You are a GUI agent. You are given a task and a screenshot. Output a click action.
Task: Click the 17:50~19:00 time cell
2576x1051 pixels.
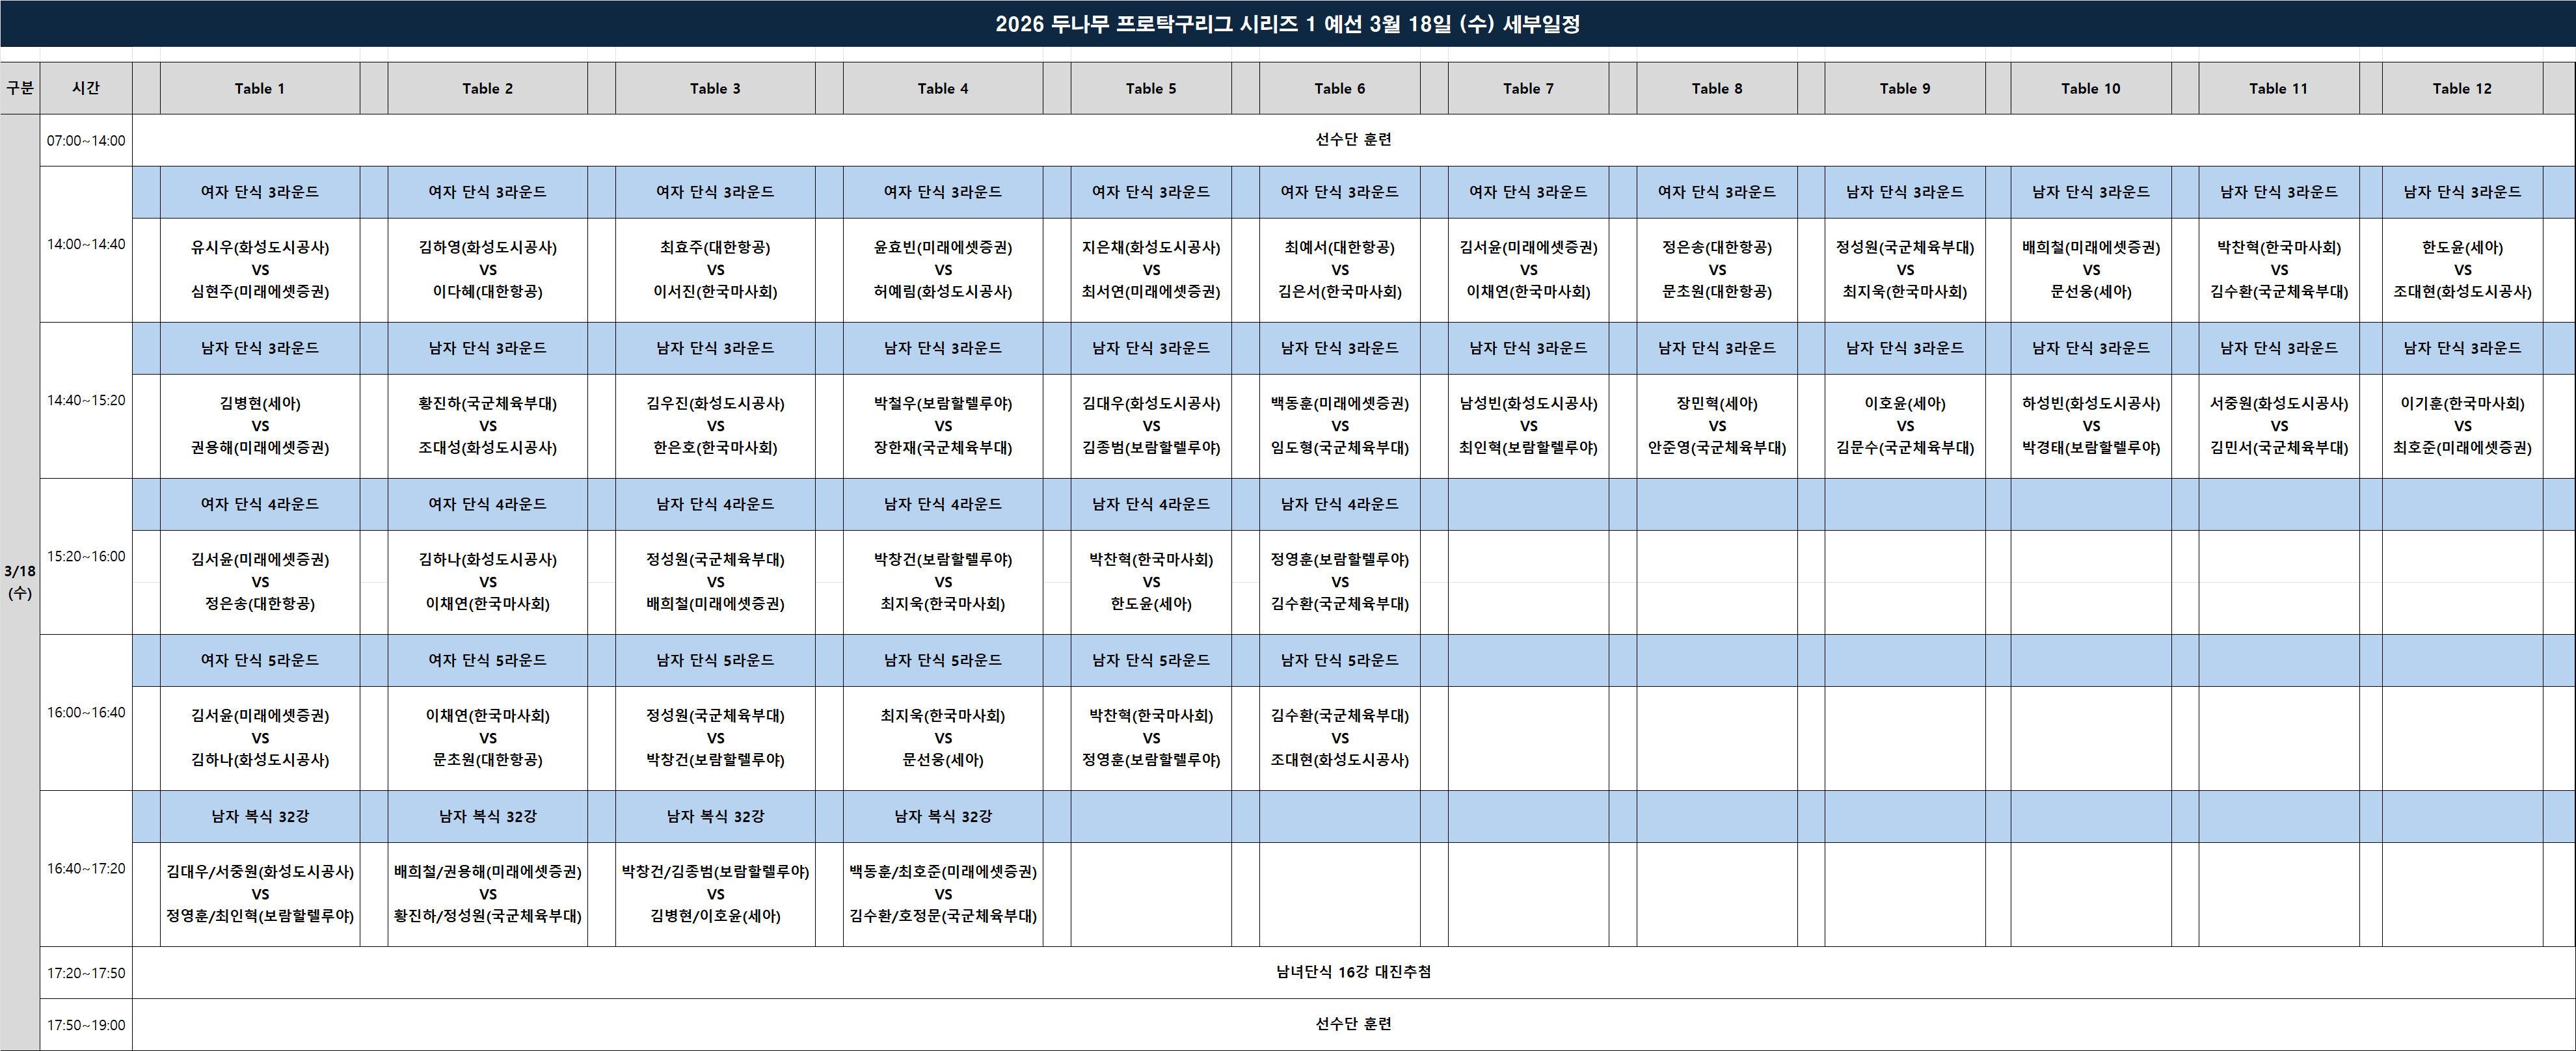(x=86, y=1025)
